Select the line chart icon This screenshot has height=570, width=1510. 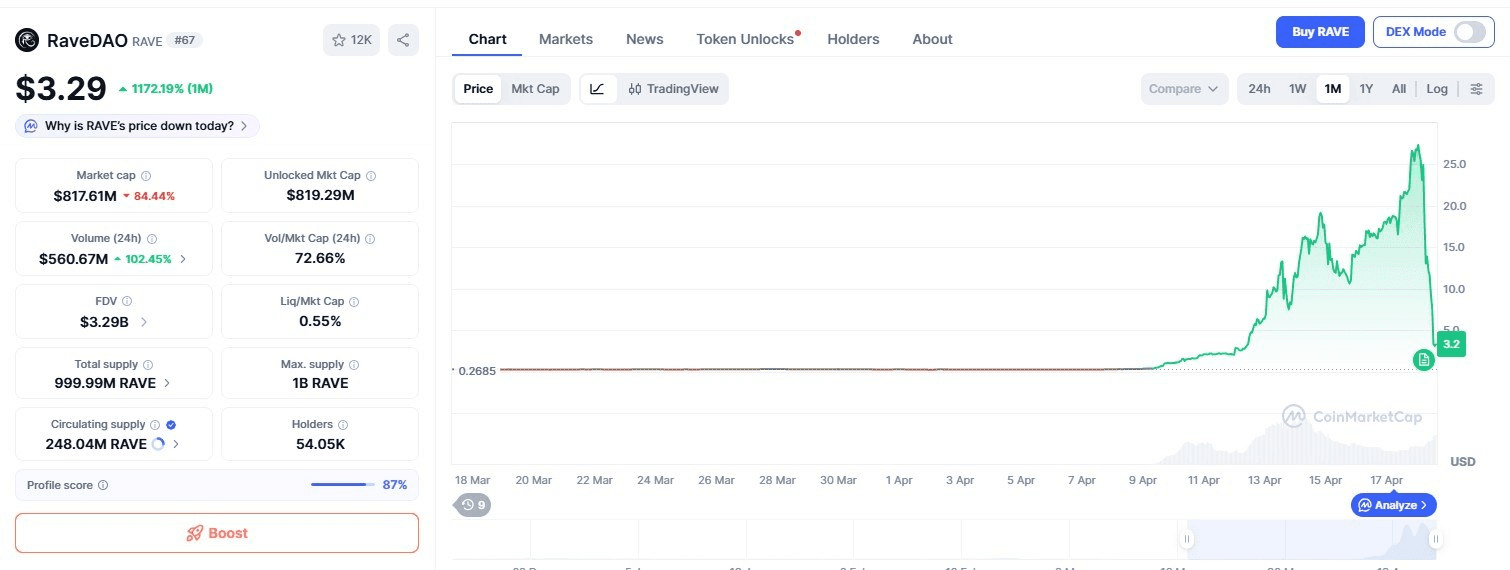pyautogui.click(x=597, y=89)
